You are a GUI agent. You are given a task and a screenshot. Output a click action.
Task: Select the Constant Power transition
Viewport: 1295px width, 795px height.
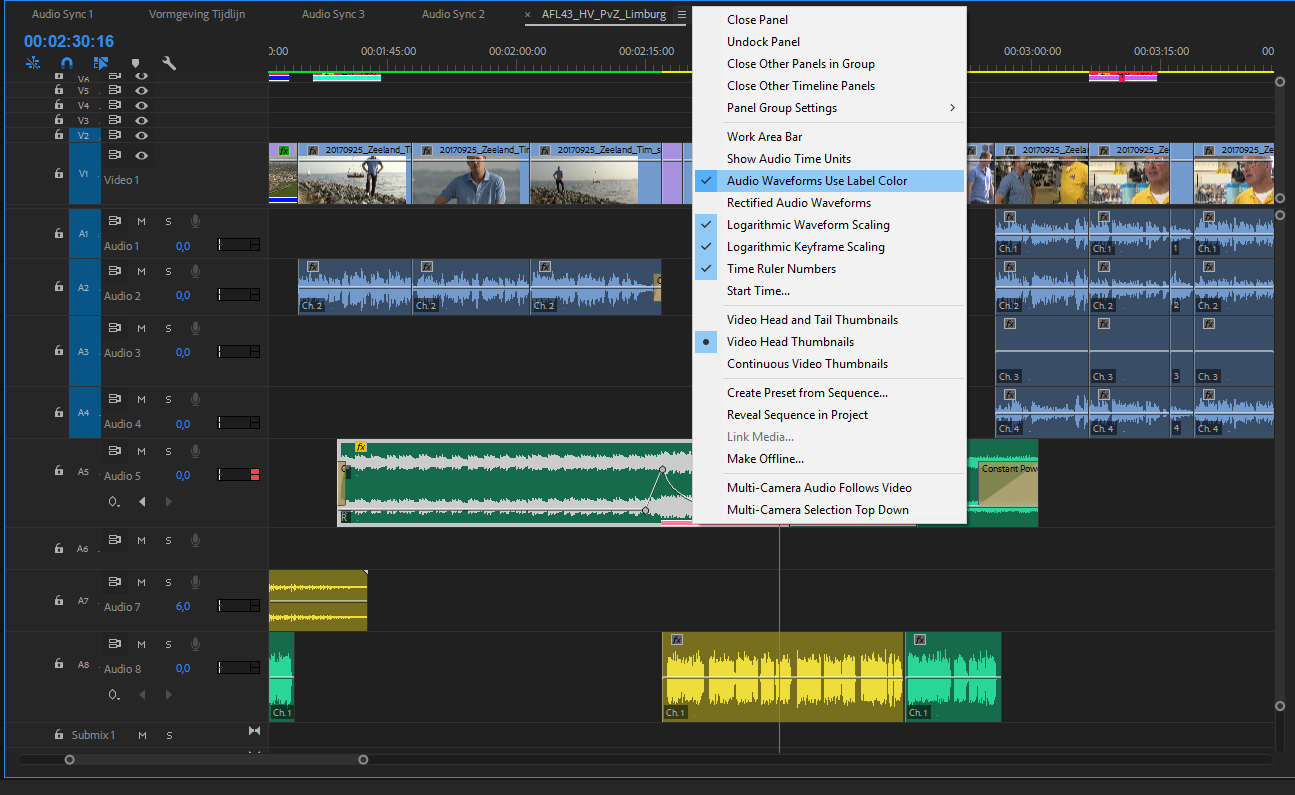click(x=1008, y=482)
